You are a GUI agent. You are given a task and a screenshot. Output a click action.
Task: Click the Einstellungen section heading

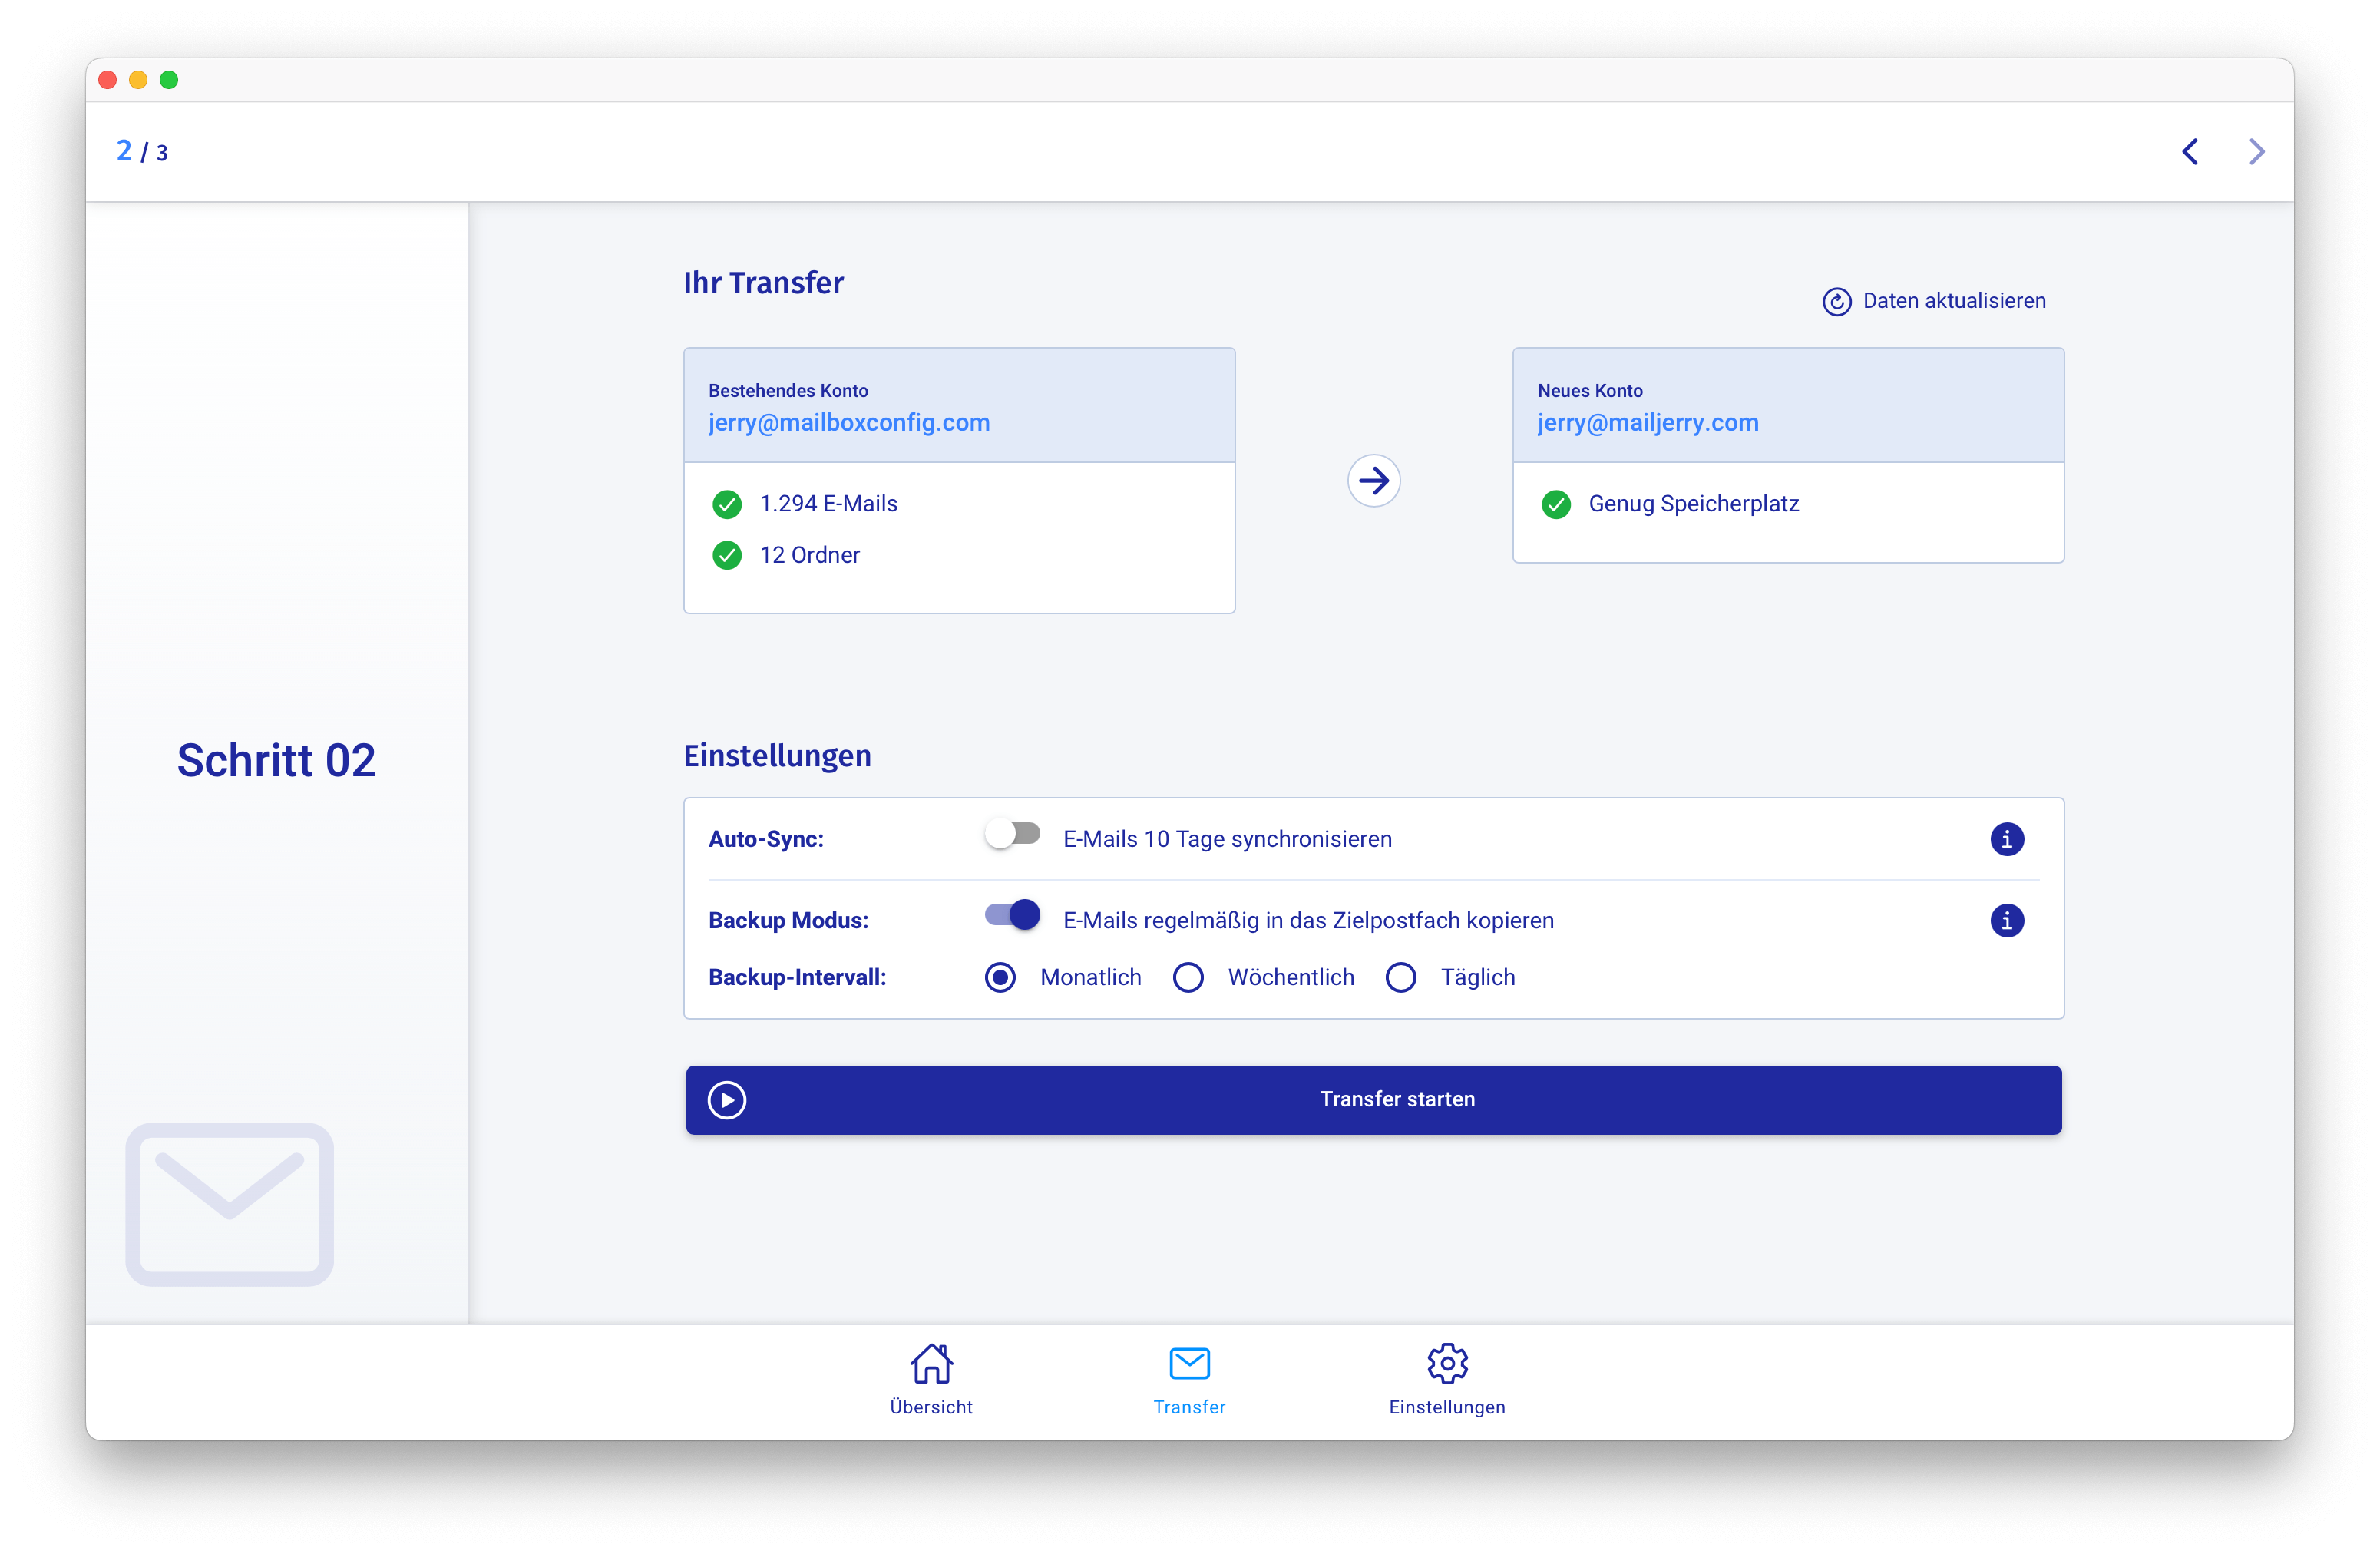coord(777,756)
